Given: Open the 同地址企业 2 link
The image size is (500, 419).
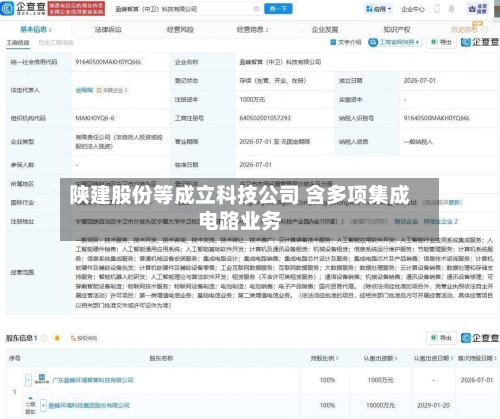Looking at the screenshot, I should tap(441, 221).
